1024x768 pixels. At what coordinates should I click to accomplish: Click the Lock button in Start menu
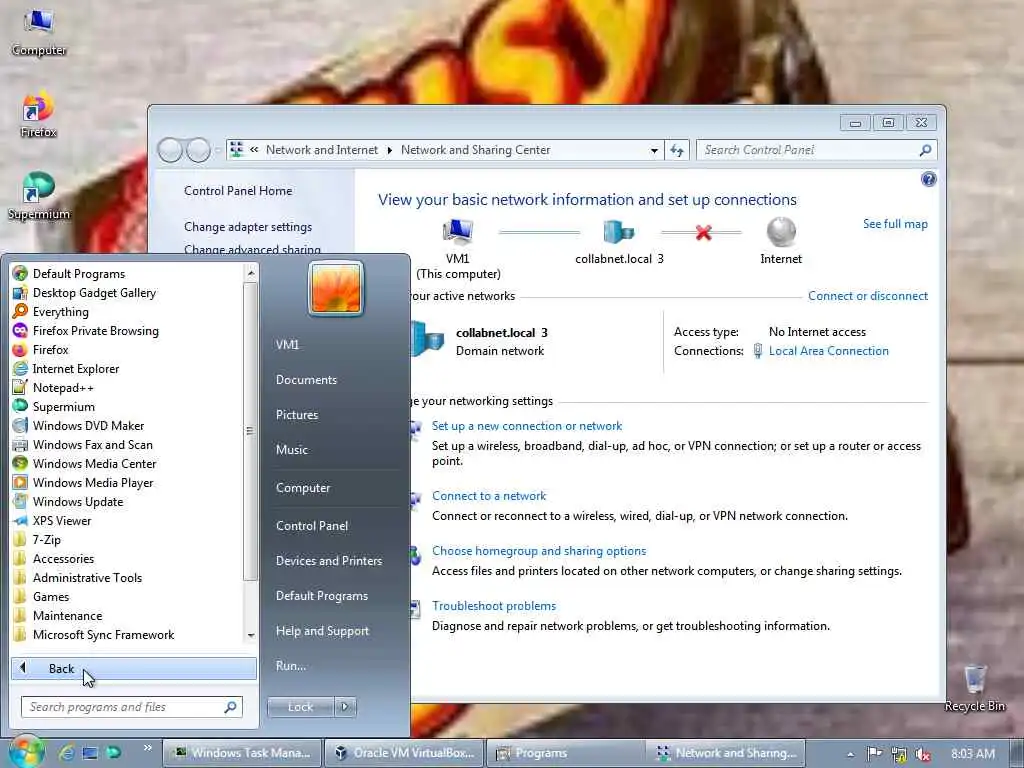[x=300, y=706]
